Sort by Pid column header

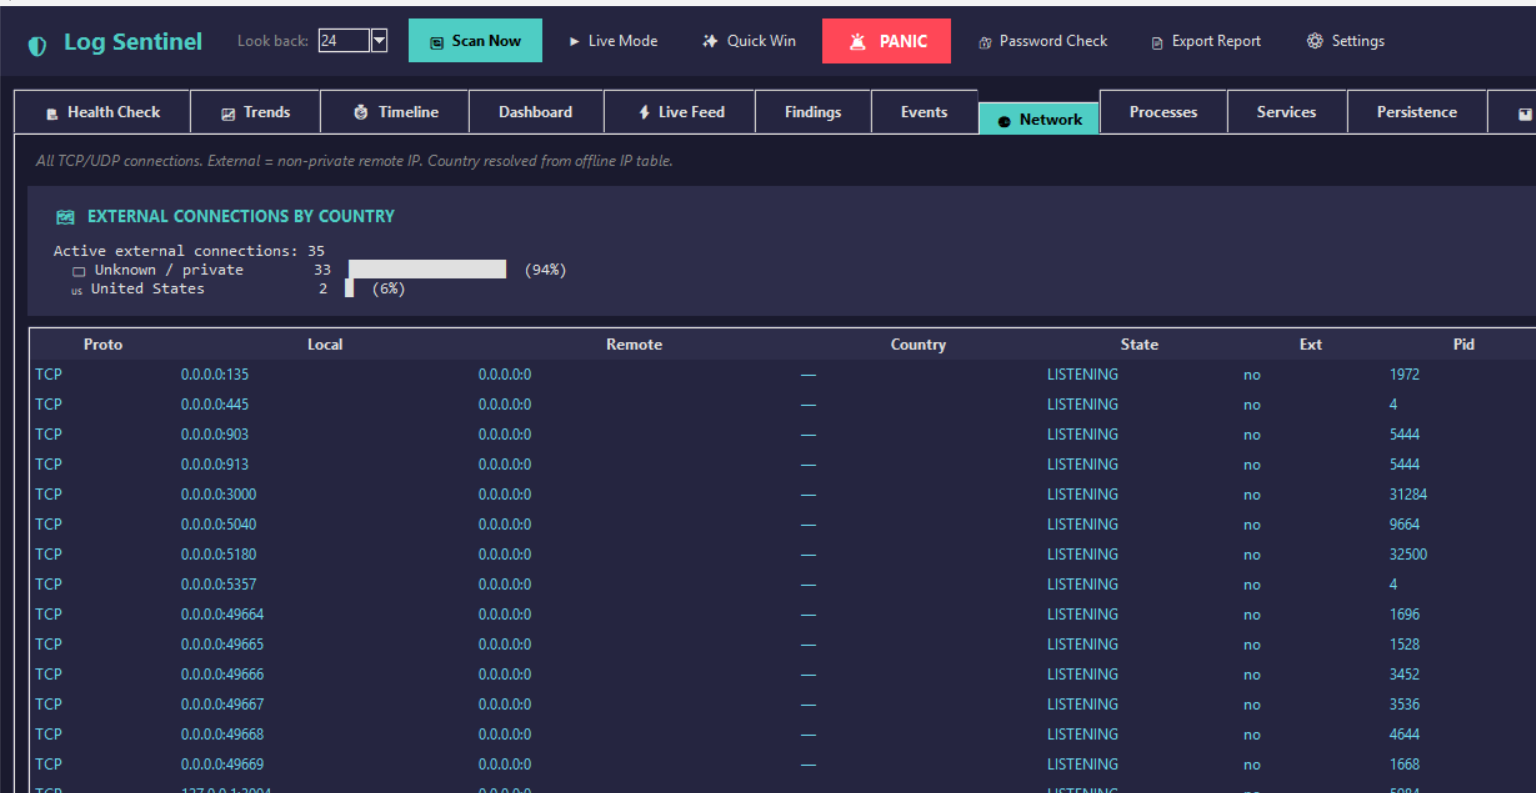pyautogui.click(x=1463, y=344)
